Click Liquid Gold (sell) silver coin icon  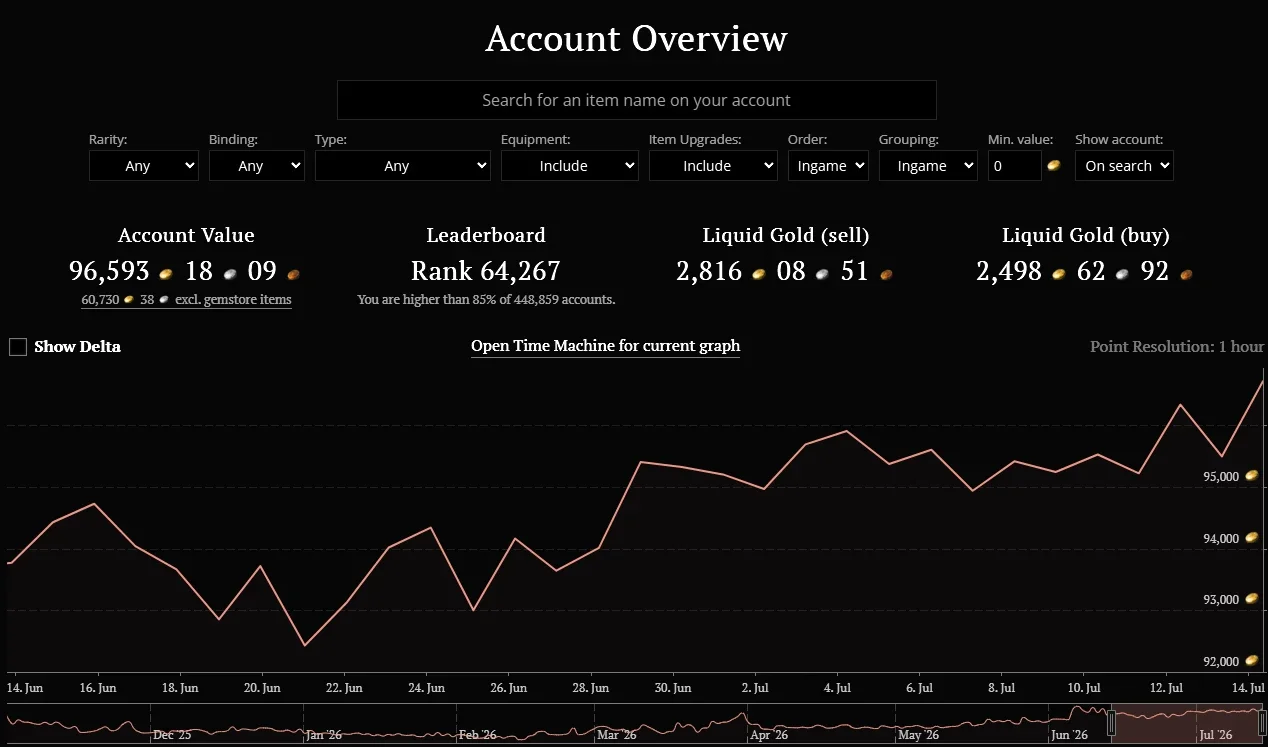[823, 273]
